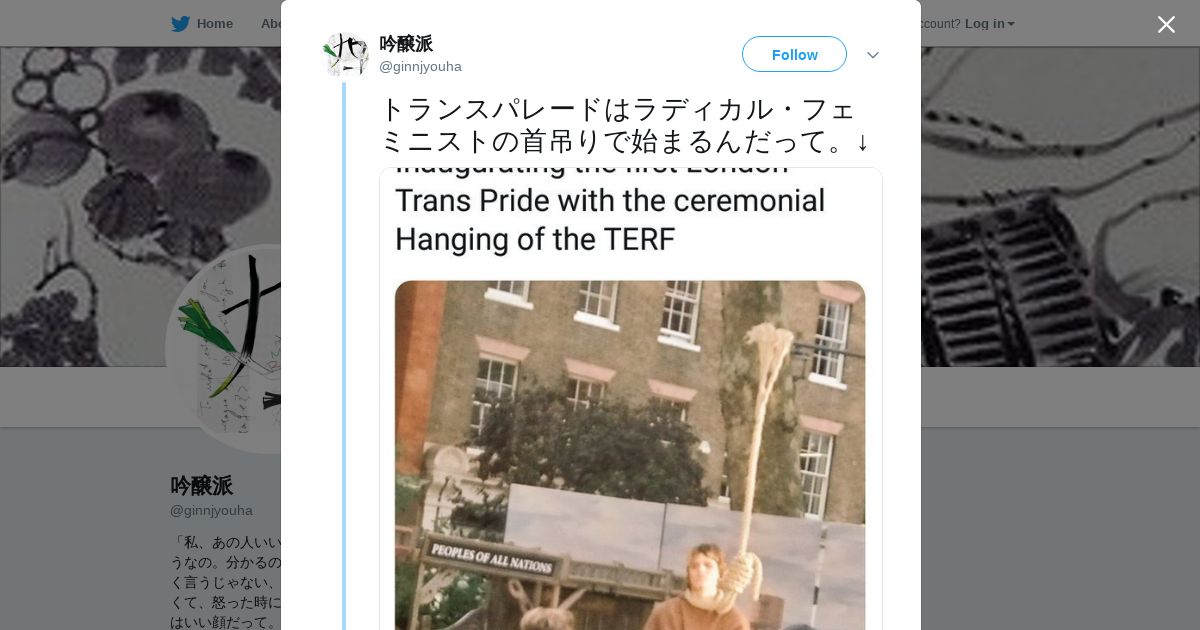Click the PEOPLES OF ALL NATIONS sign in photo
This screenshot has height=630, width=1200.
tap(491, 556)
